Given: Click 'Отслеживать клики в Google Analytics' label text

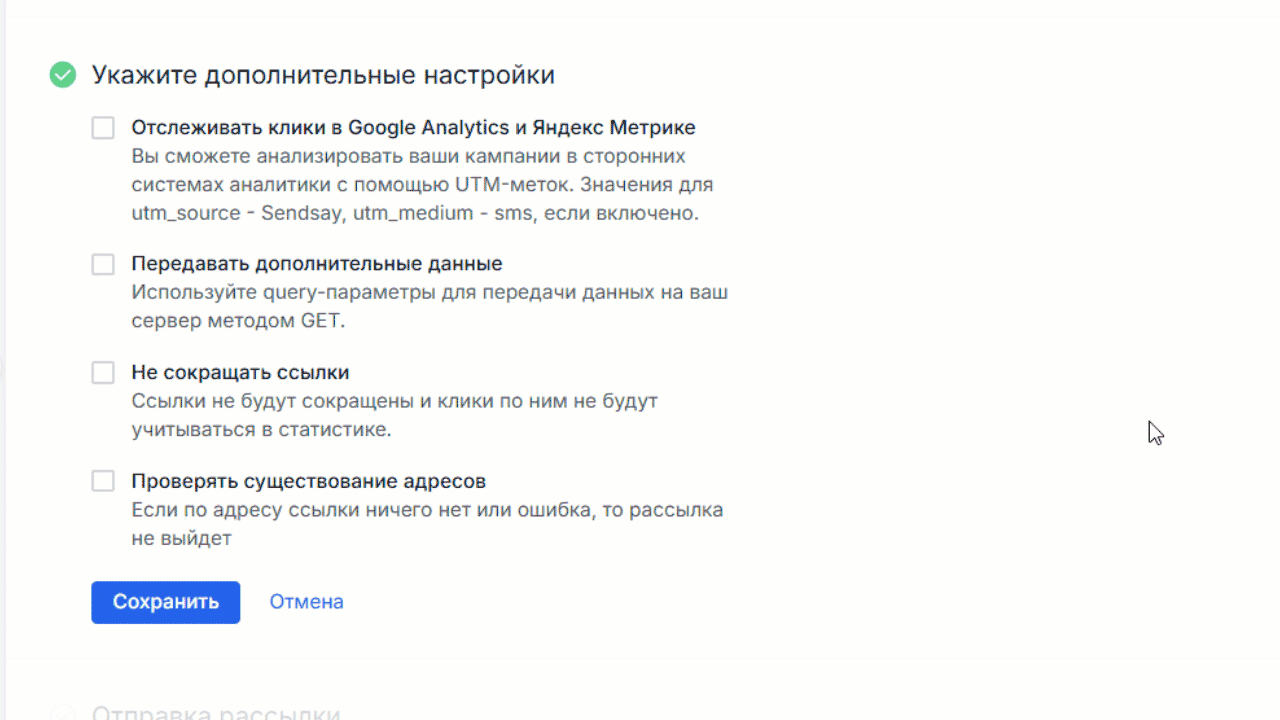Looking at the screenshot, I should click(x=413, y=128).
